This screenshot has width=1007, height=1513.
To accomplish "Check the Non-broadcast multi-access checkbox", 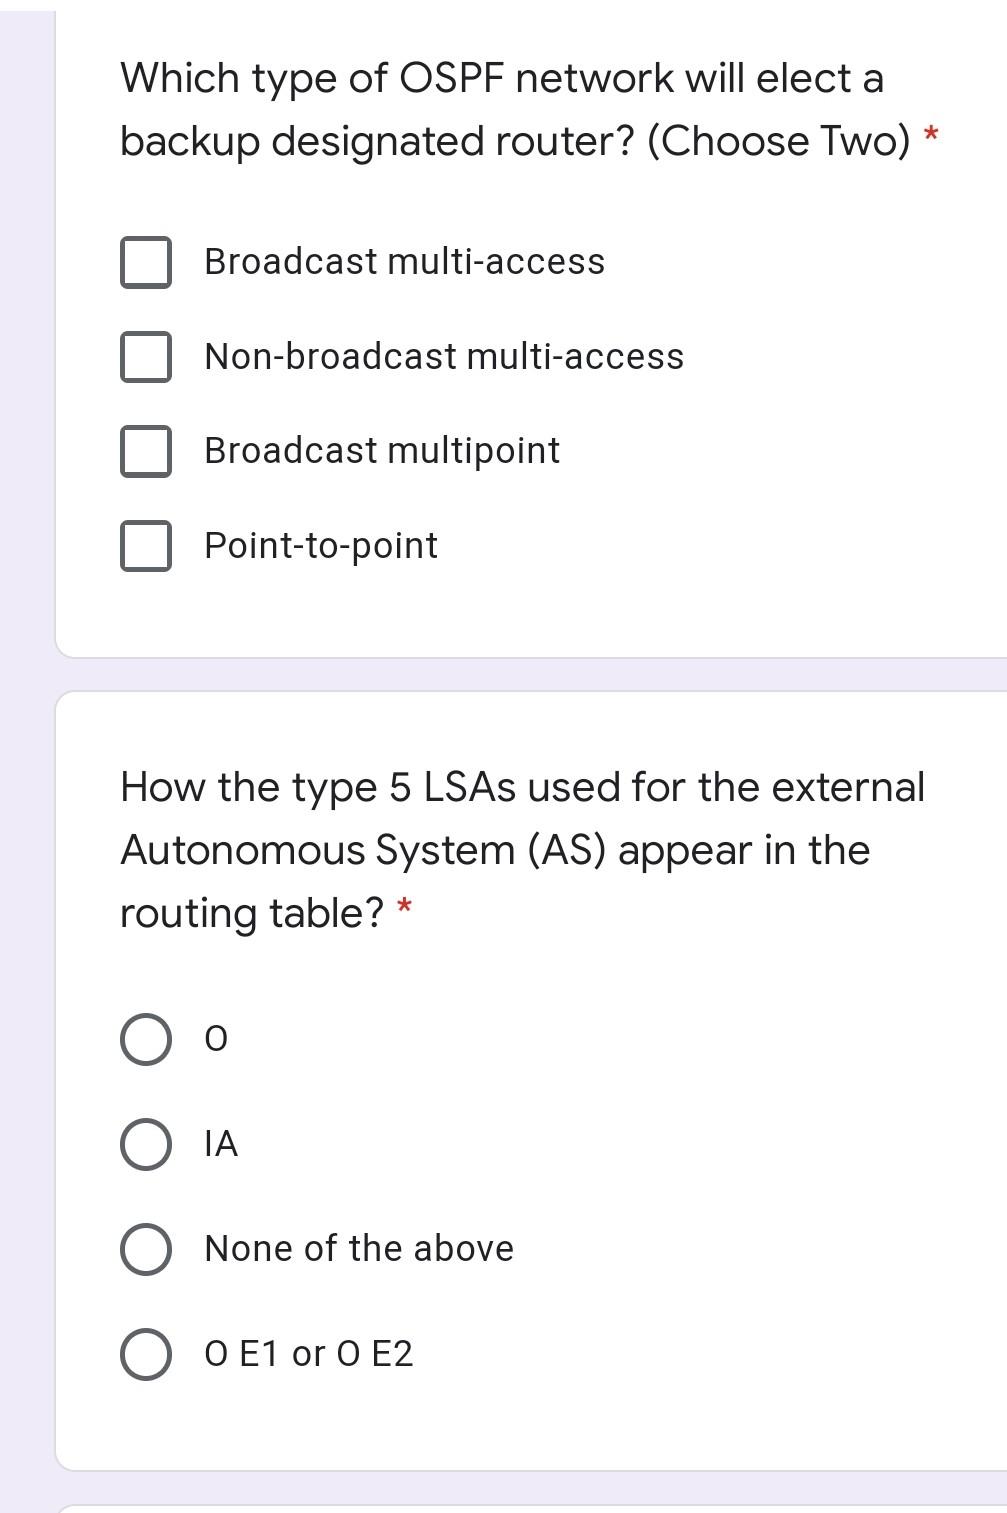I will pos(147,355).
